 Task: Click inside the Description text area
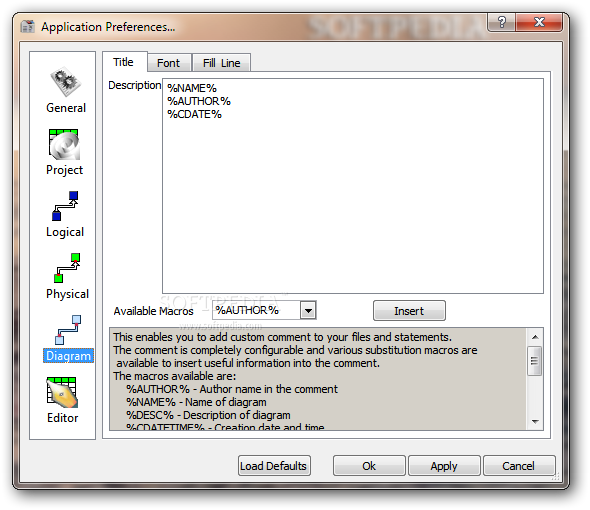pyautogui.click(x=353, y=186)
